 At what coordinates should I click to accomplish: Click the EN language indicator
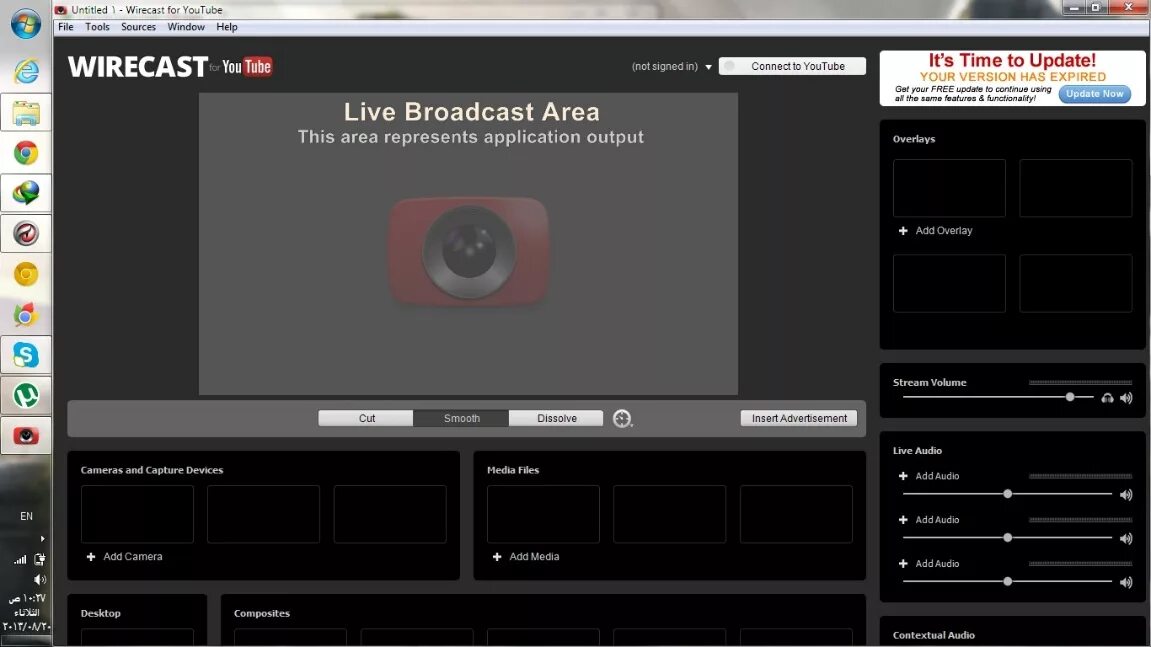tap(26, 516)
